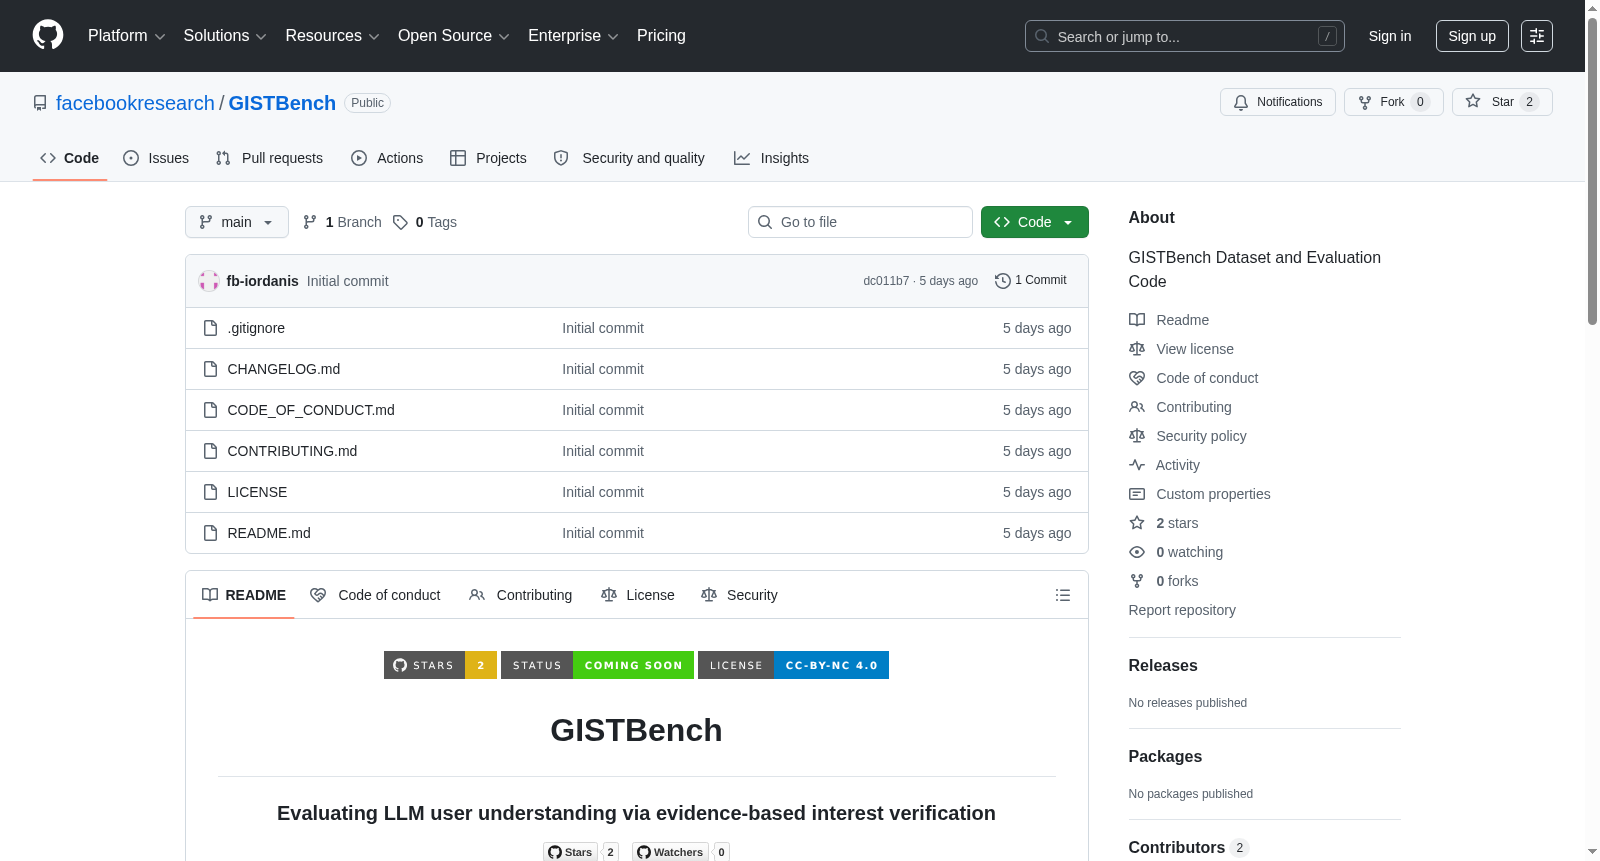Open the appearance settings icon button
The image size is (1600, 861).
(x=1537, y=36)
